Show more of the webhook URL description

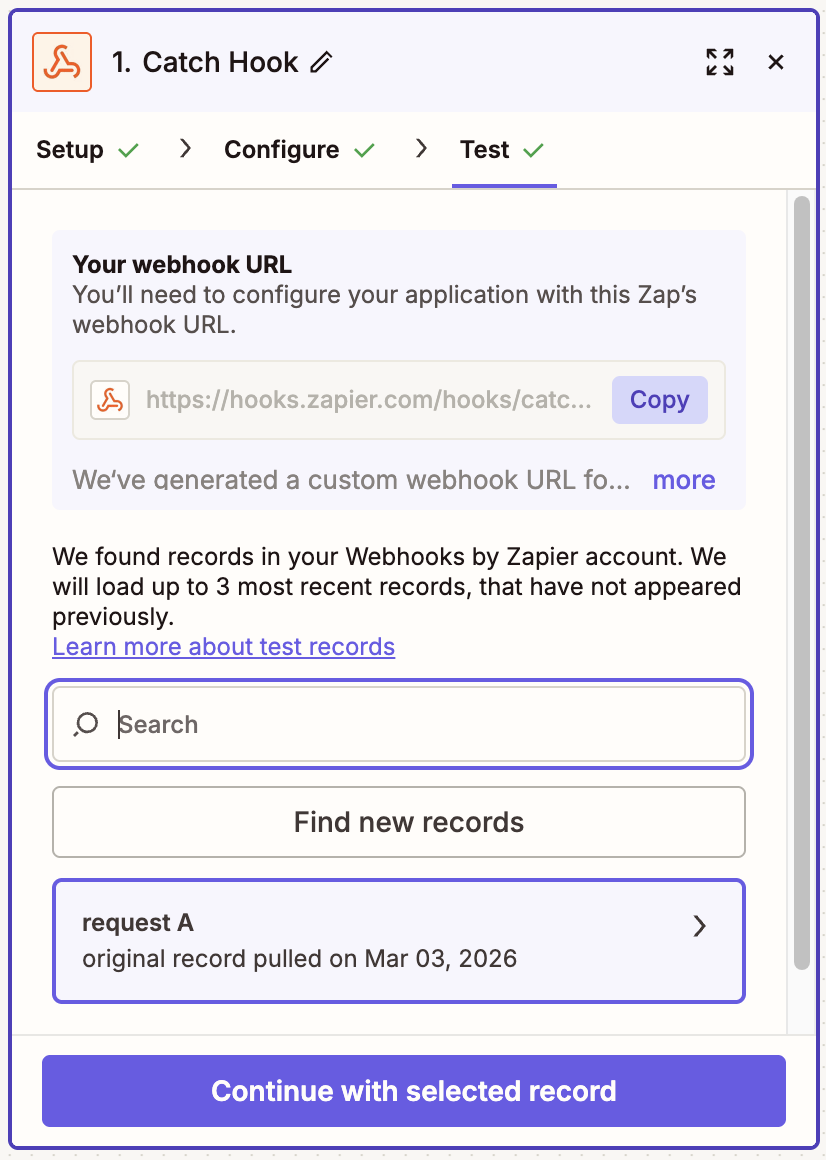(x=684, y=480)
